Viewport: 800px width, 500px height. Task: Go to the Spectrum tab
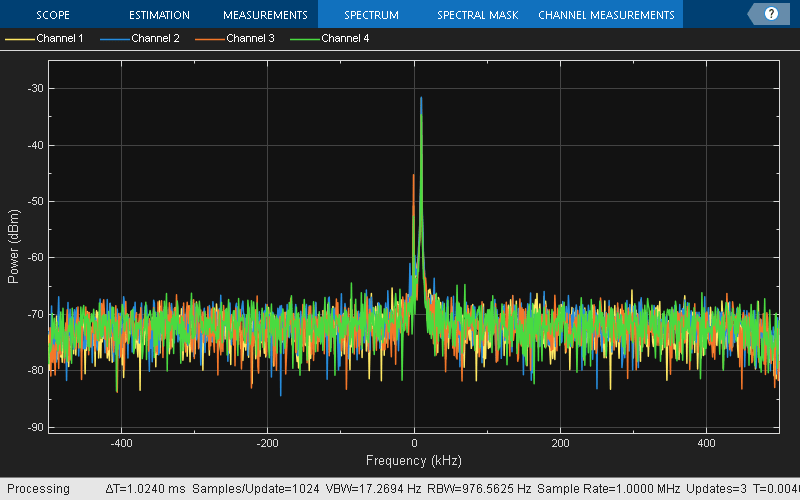click(371, 15)
